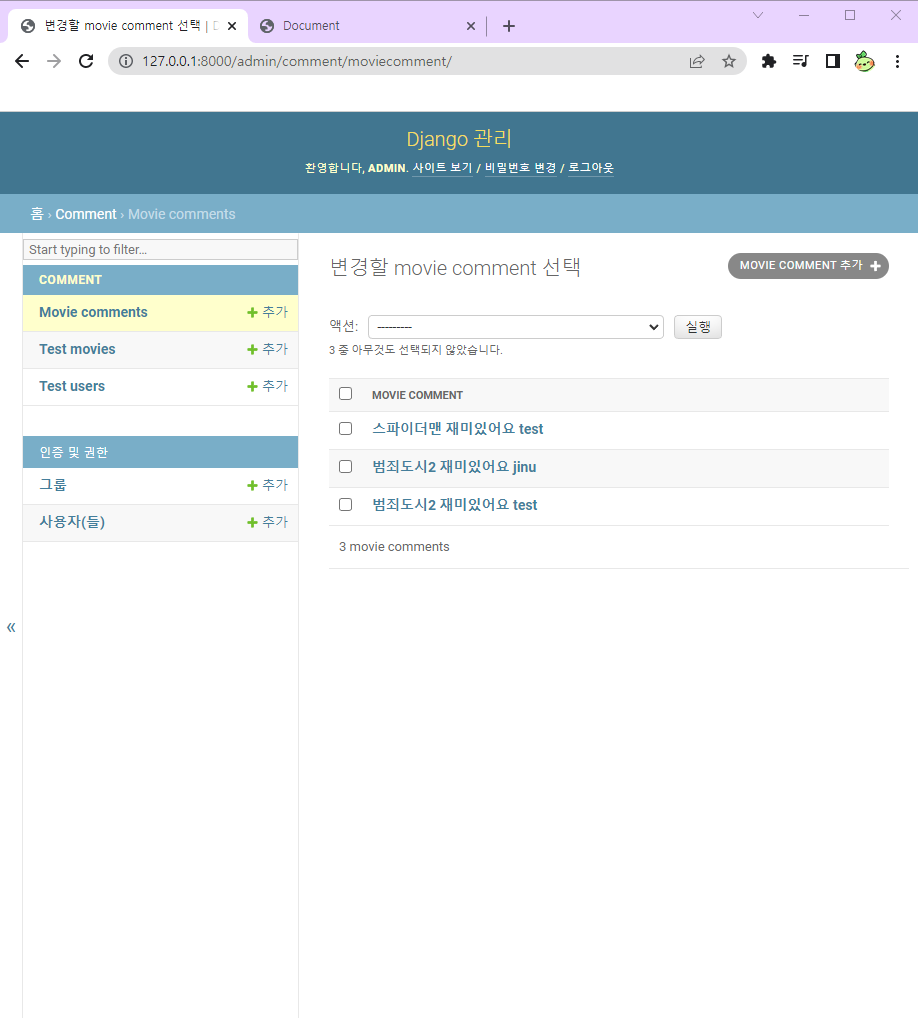Open the Chrome three-dot menu
The width and height of the screenshot is (918, 1018).
897,61
